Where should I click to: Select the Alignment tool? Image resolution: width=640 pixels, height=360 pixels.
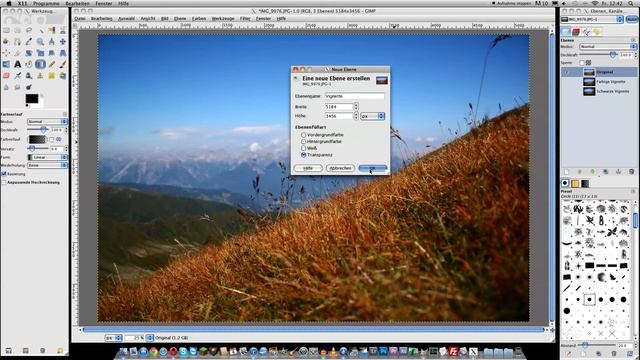(x=6, y=53)
